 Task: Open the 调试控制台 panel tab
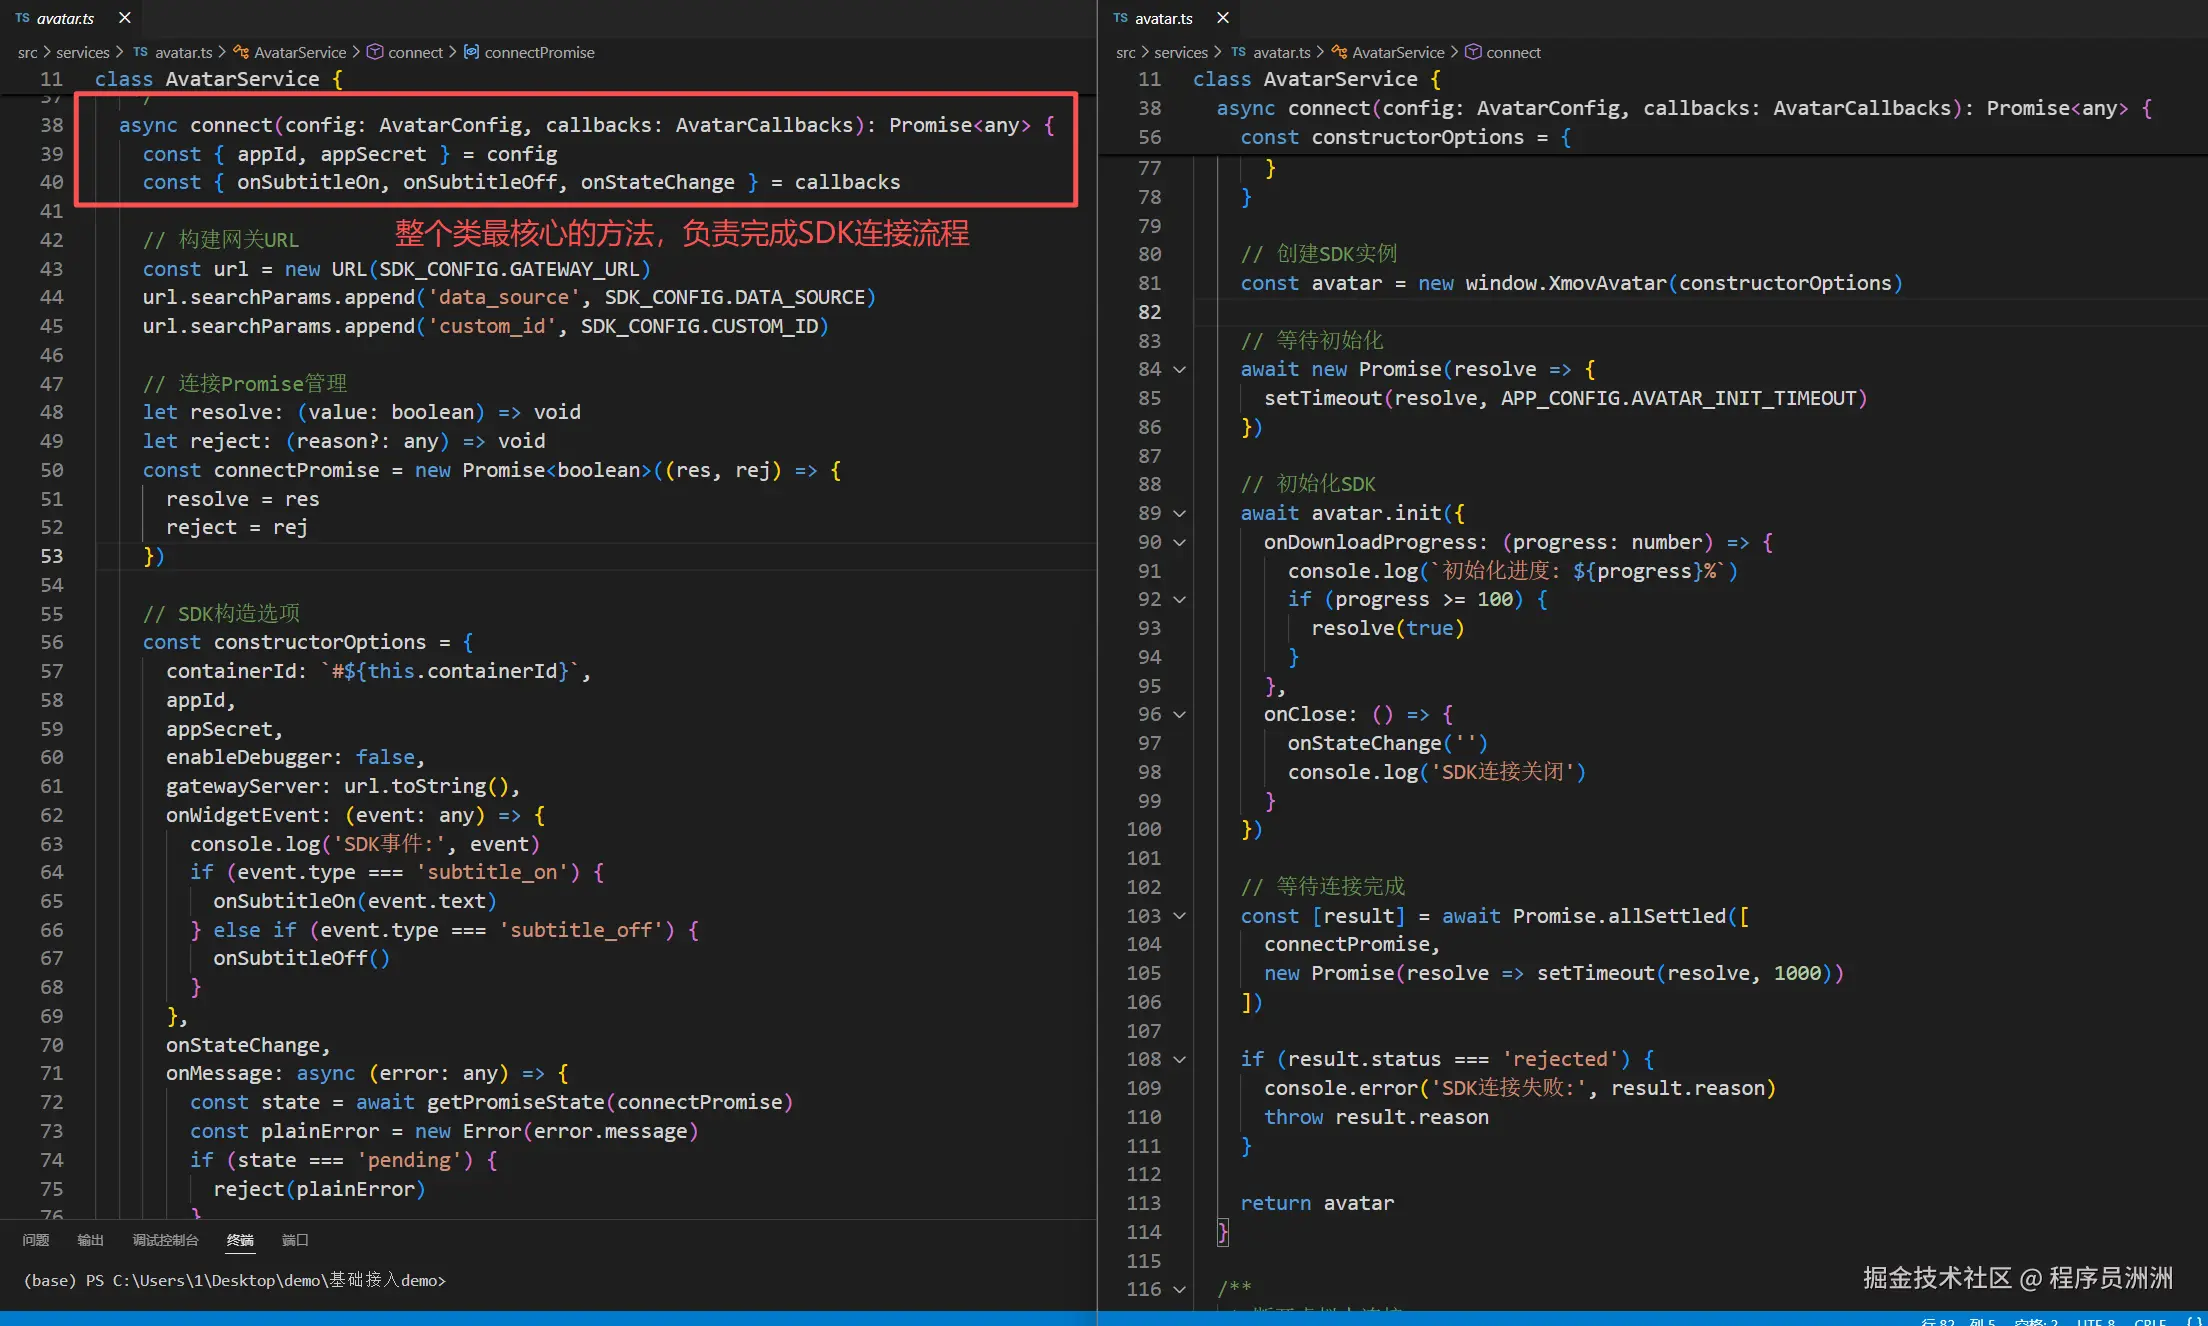pyautogui.click(x=165, y=1240)
